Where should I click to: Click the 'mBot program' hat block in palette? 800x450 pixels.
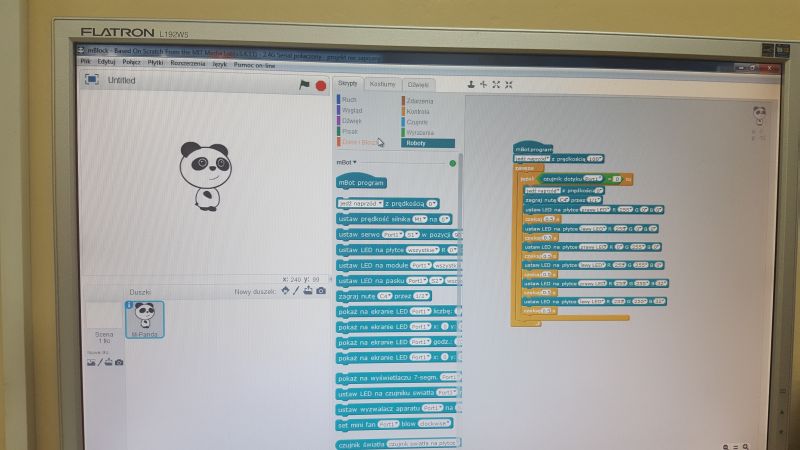(361, 181)
